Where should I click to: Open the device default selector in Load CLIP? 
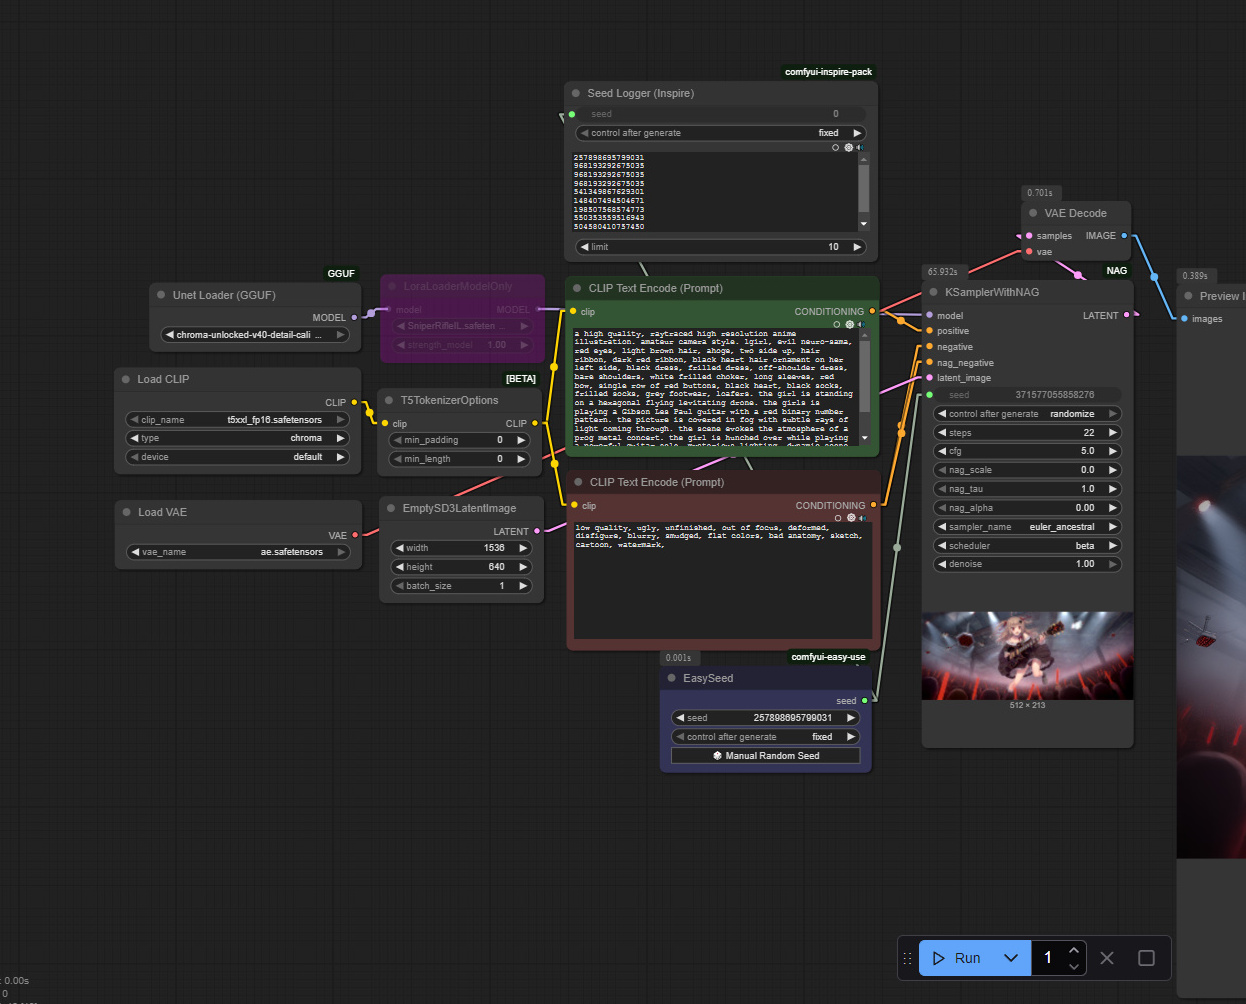237,457
